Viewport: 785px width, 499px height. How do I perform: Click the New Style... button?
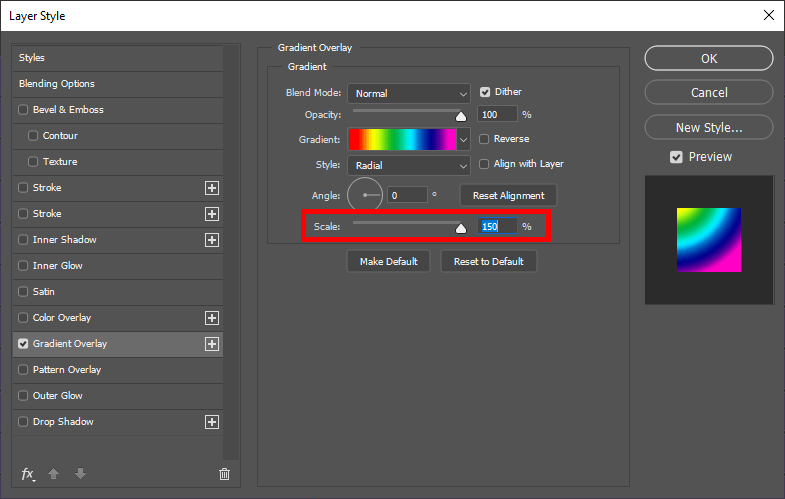[709, 128]
